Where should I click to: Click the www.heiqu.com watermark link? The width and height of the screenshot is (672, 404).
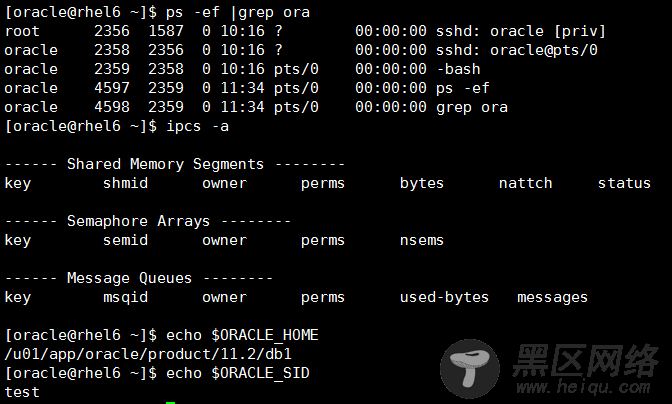583,387
